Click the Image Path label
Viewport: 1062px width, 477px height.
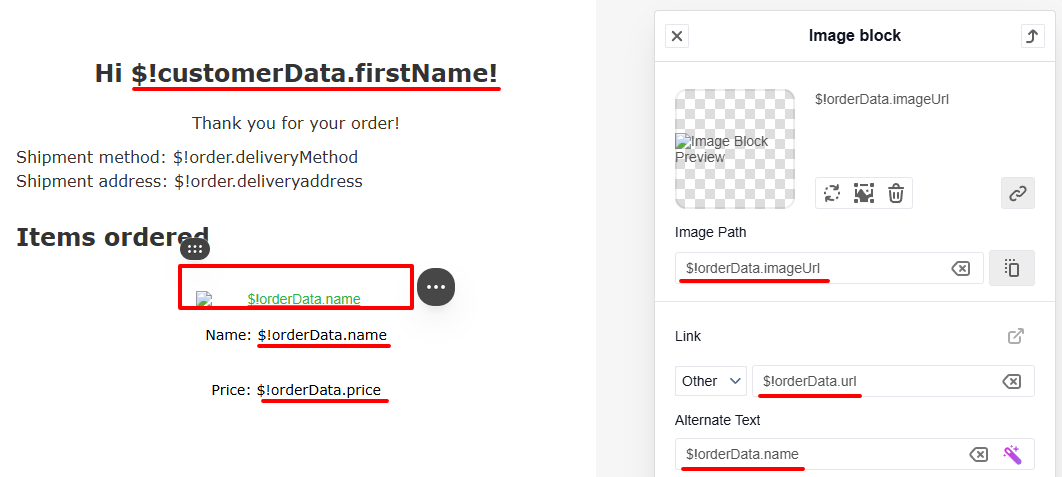point(710,232)
